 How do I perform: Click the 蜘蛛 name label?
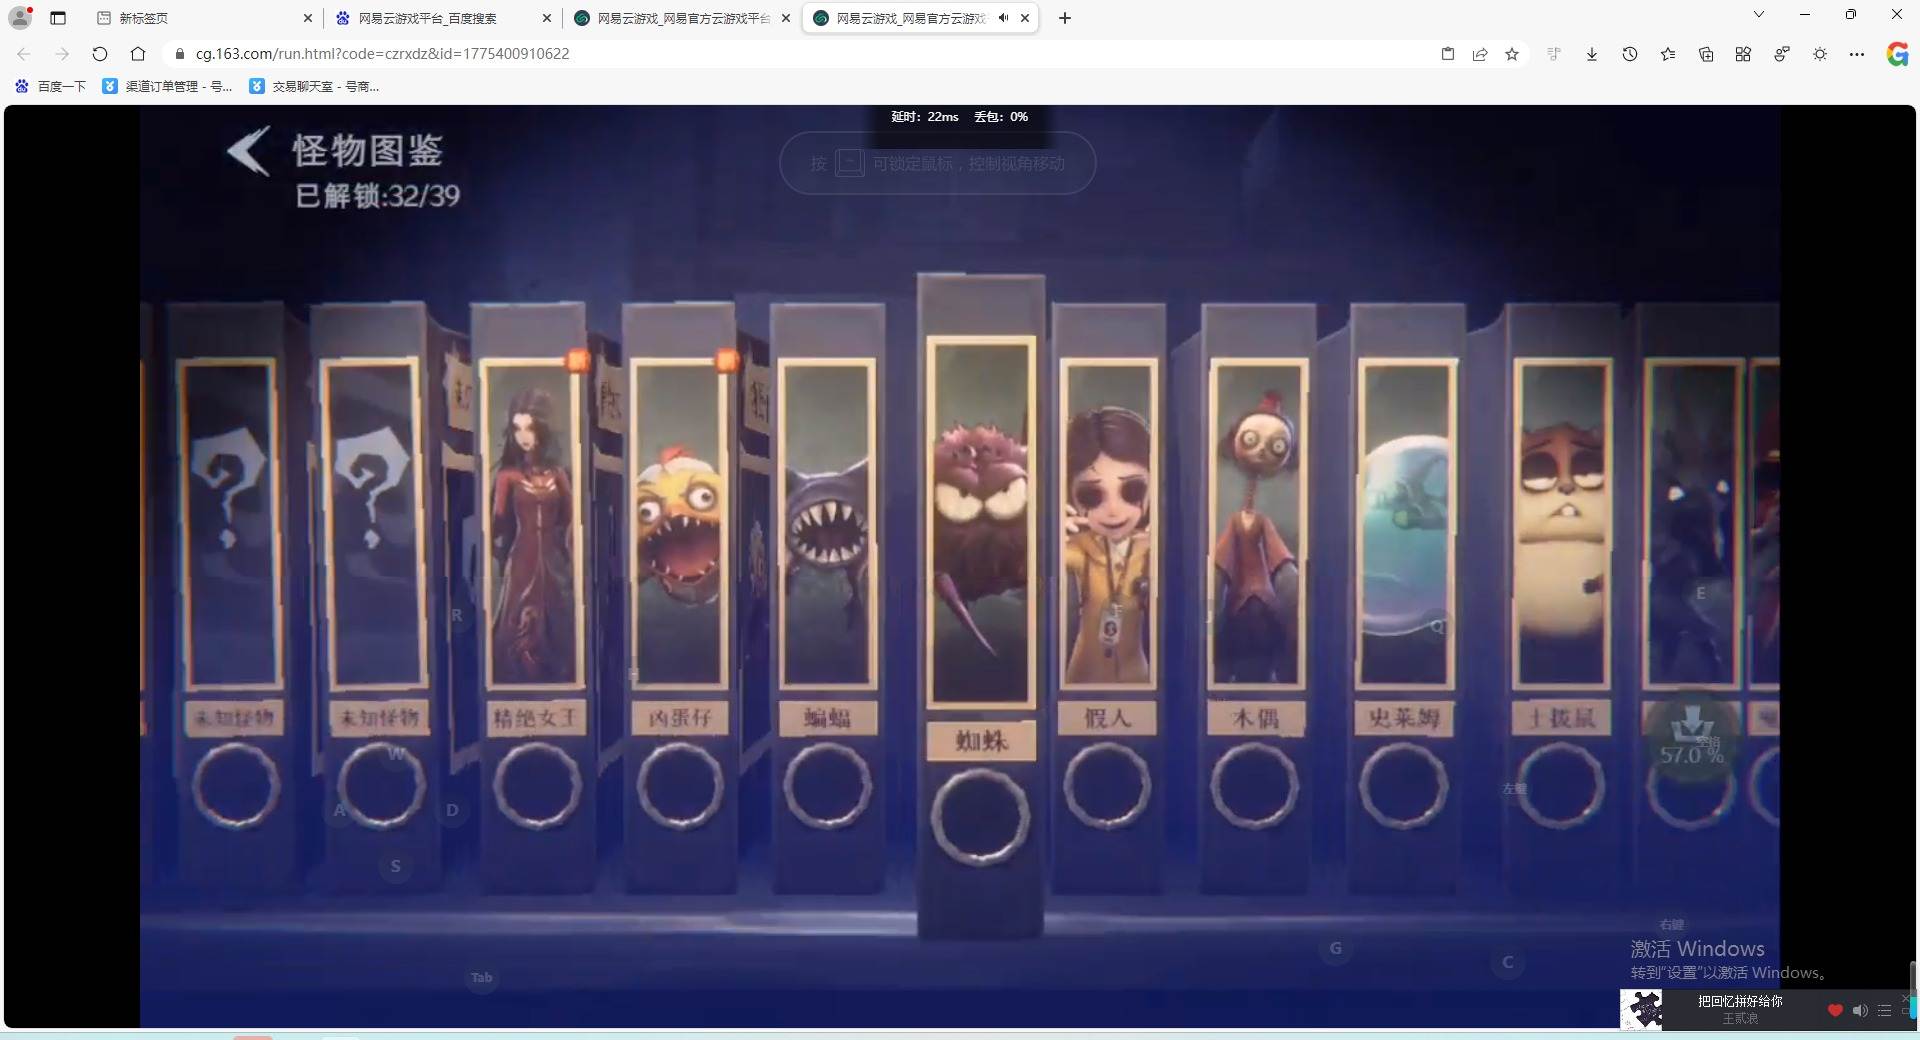(x=981, y=741)
